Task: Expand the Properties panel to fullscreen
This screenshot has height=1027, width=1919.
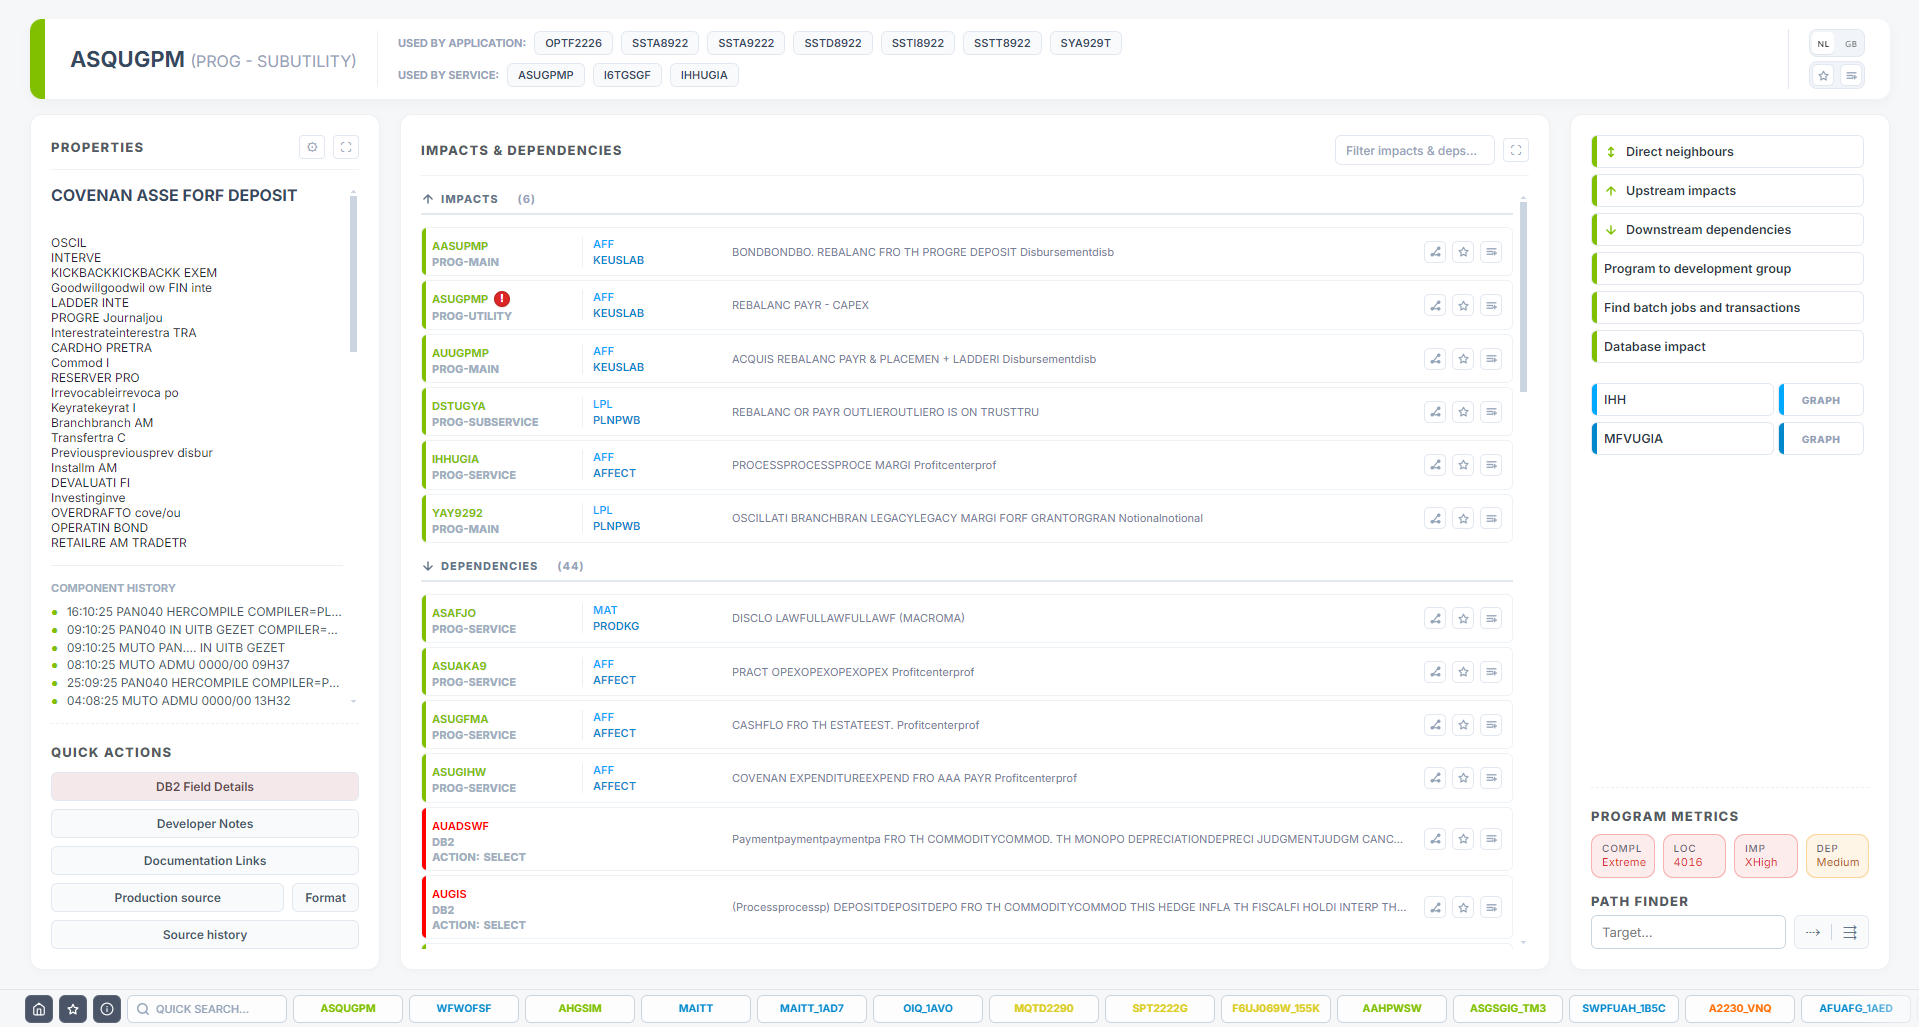Action: (x=346, y=147)
